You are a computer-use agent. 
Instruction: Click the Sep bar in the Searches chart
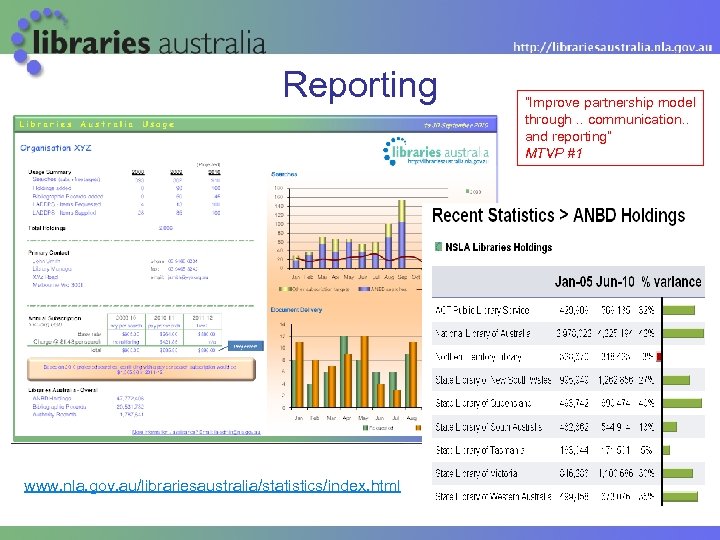click(402, 234)
